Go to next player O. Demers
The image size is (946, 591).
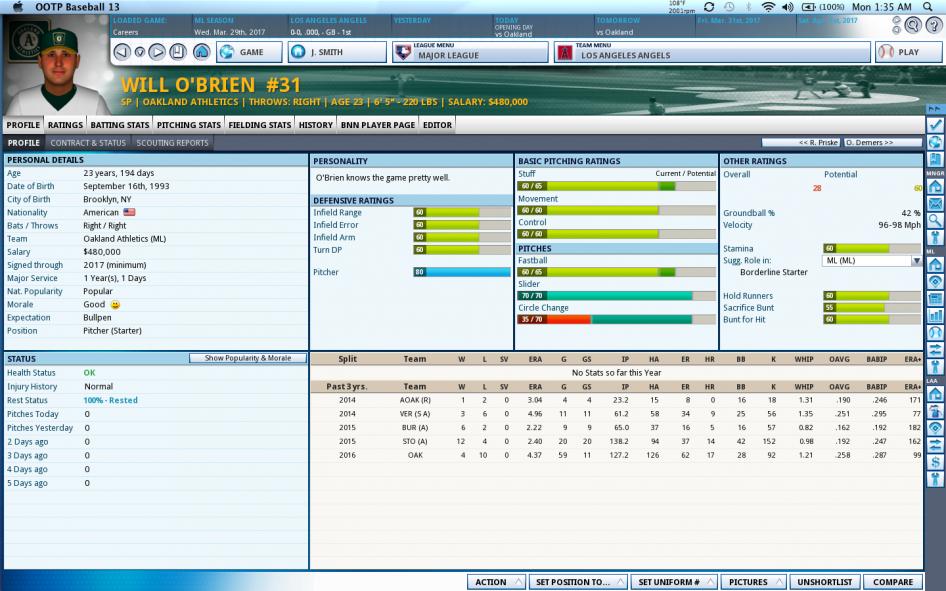[x=881, y=142]
